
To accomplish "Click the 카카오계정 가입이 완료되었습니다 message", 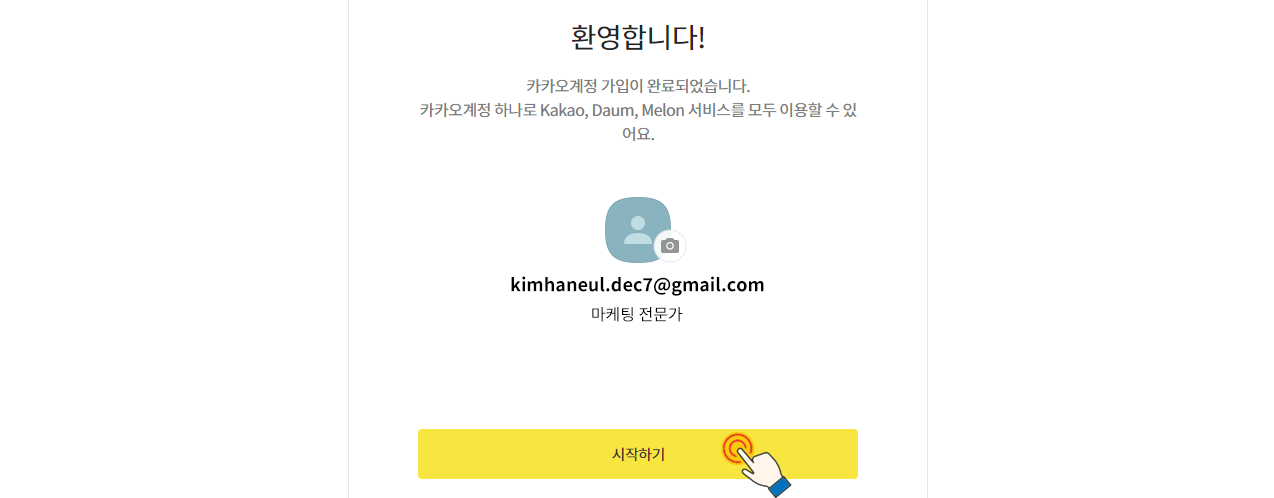I will tap(638, 85).
